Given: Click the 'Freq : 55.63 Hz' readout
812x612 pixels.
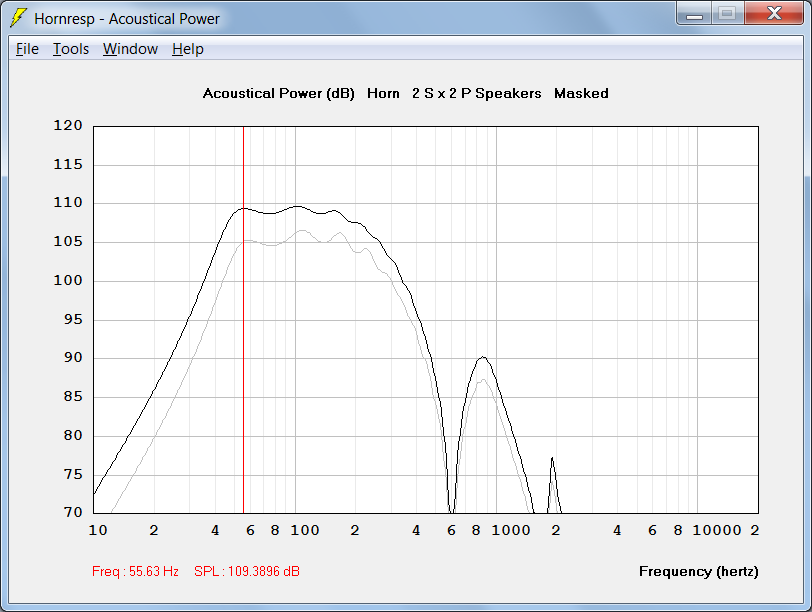Looking at the screenshot, I should point(135,571).
